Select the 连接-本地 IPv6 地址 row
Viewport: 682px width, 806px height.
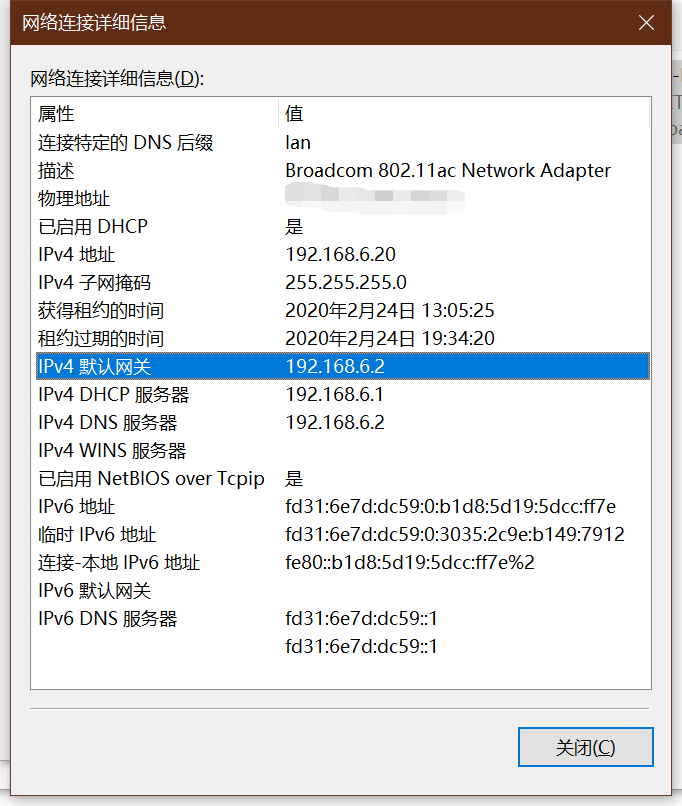(x=200, y=562)
